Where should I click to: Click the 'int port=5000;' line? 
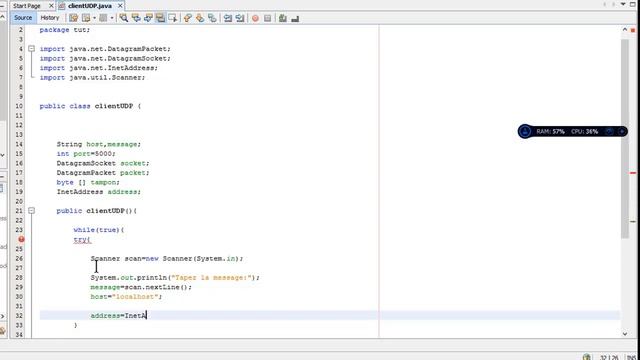[x=86, y=153]
